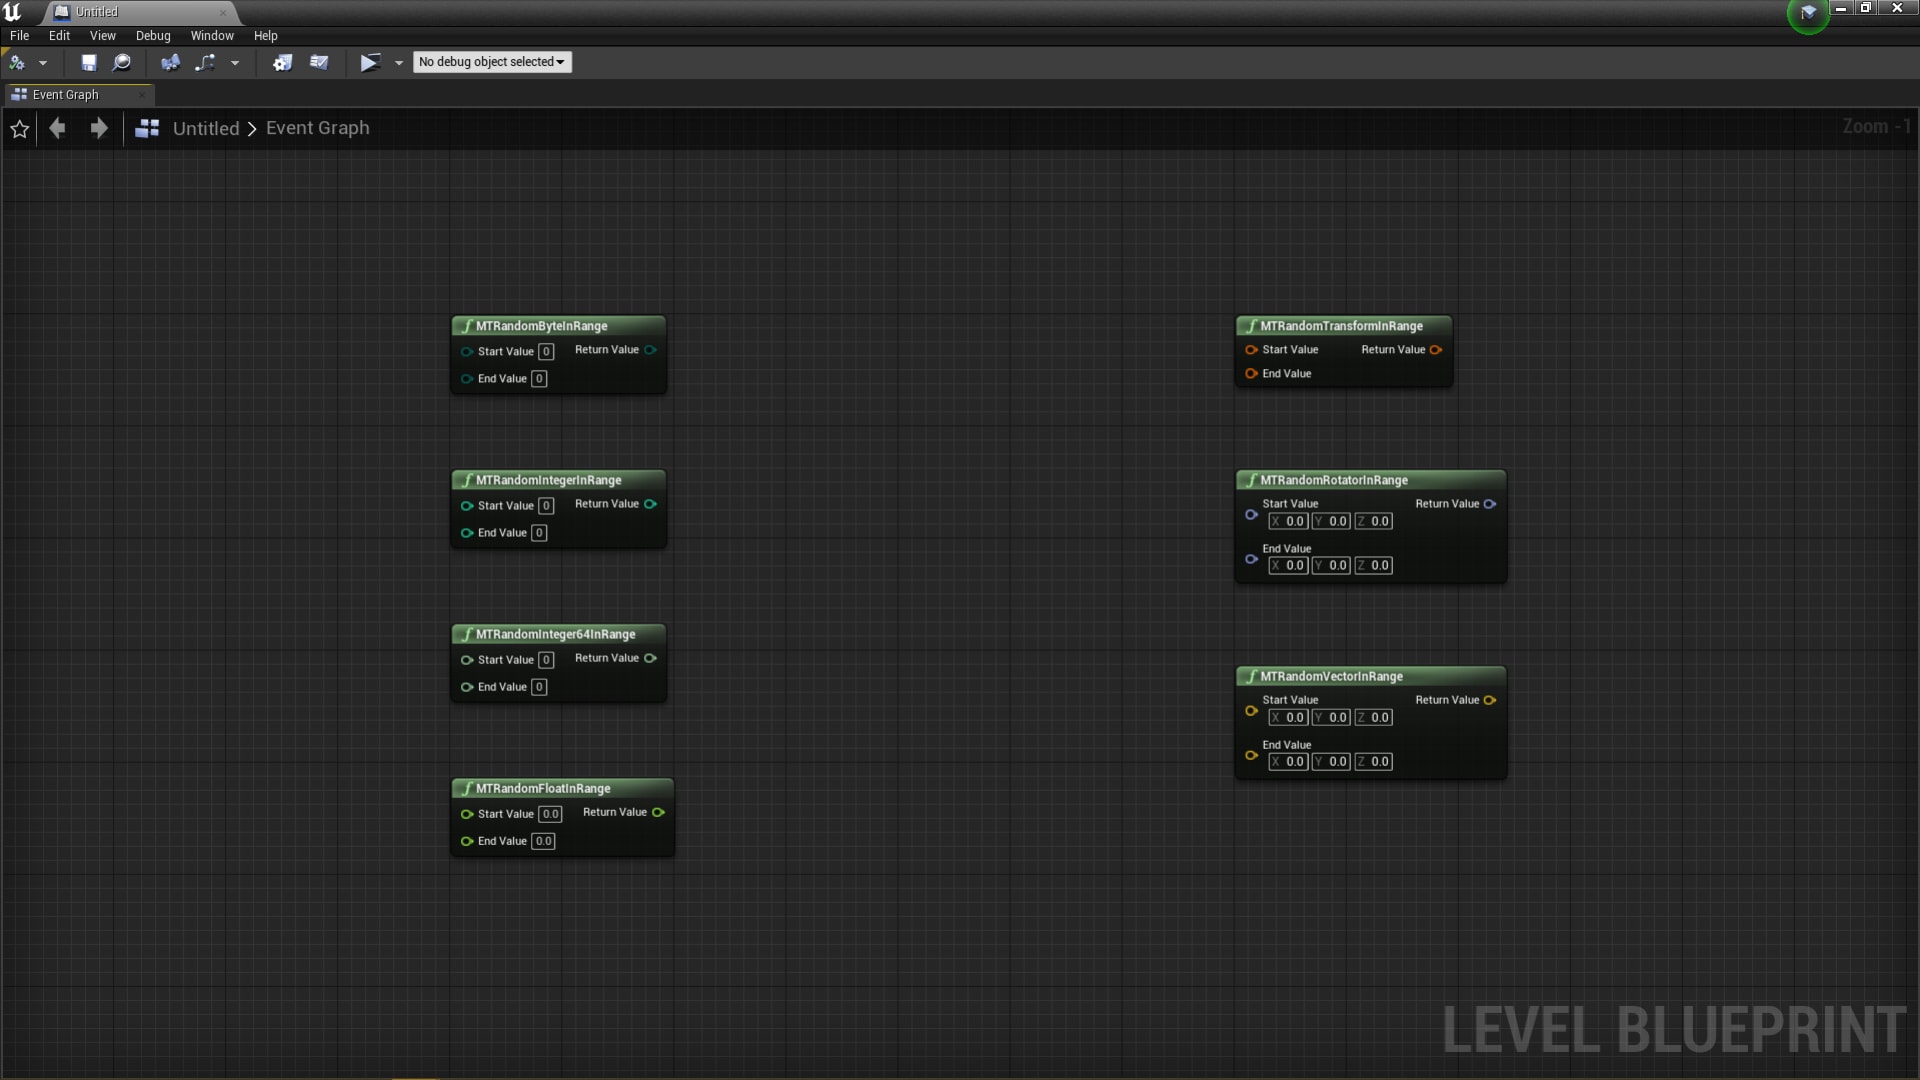Open Class Defaults panel

pyautogui.click(x=320, y=62)
